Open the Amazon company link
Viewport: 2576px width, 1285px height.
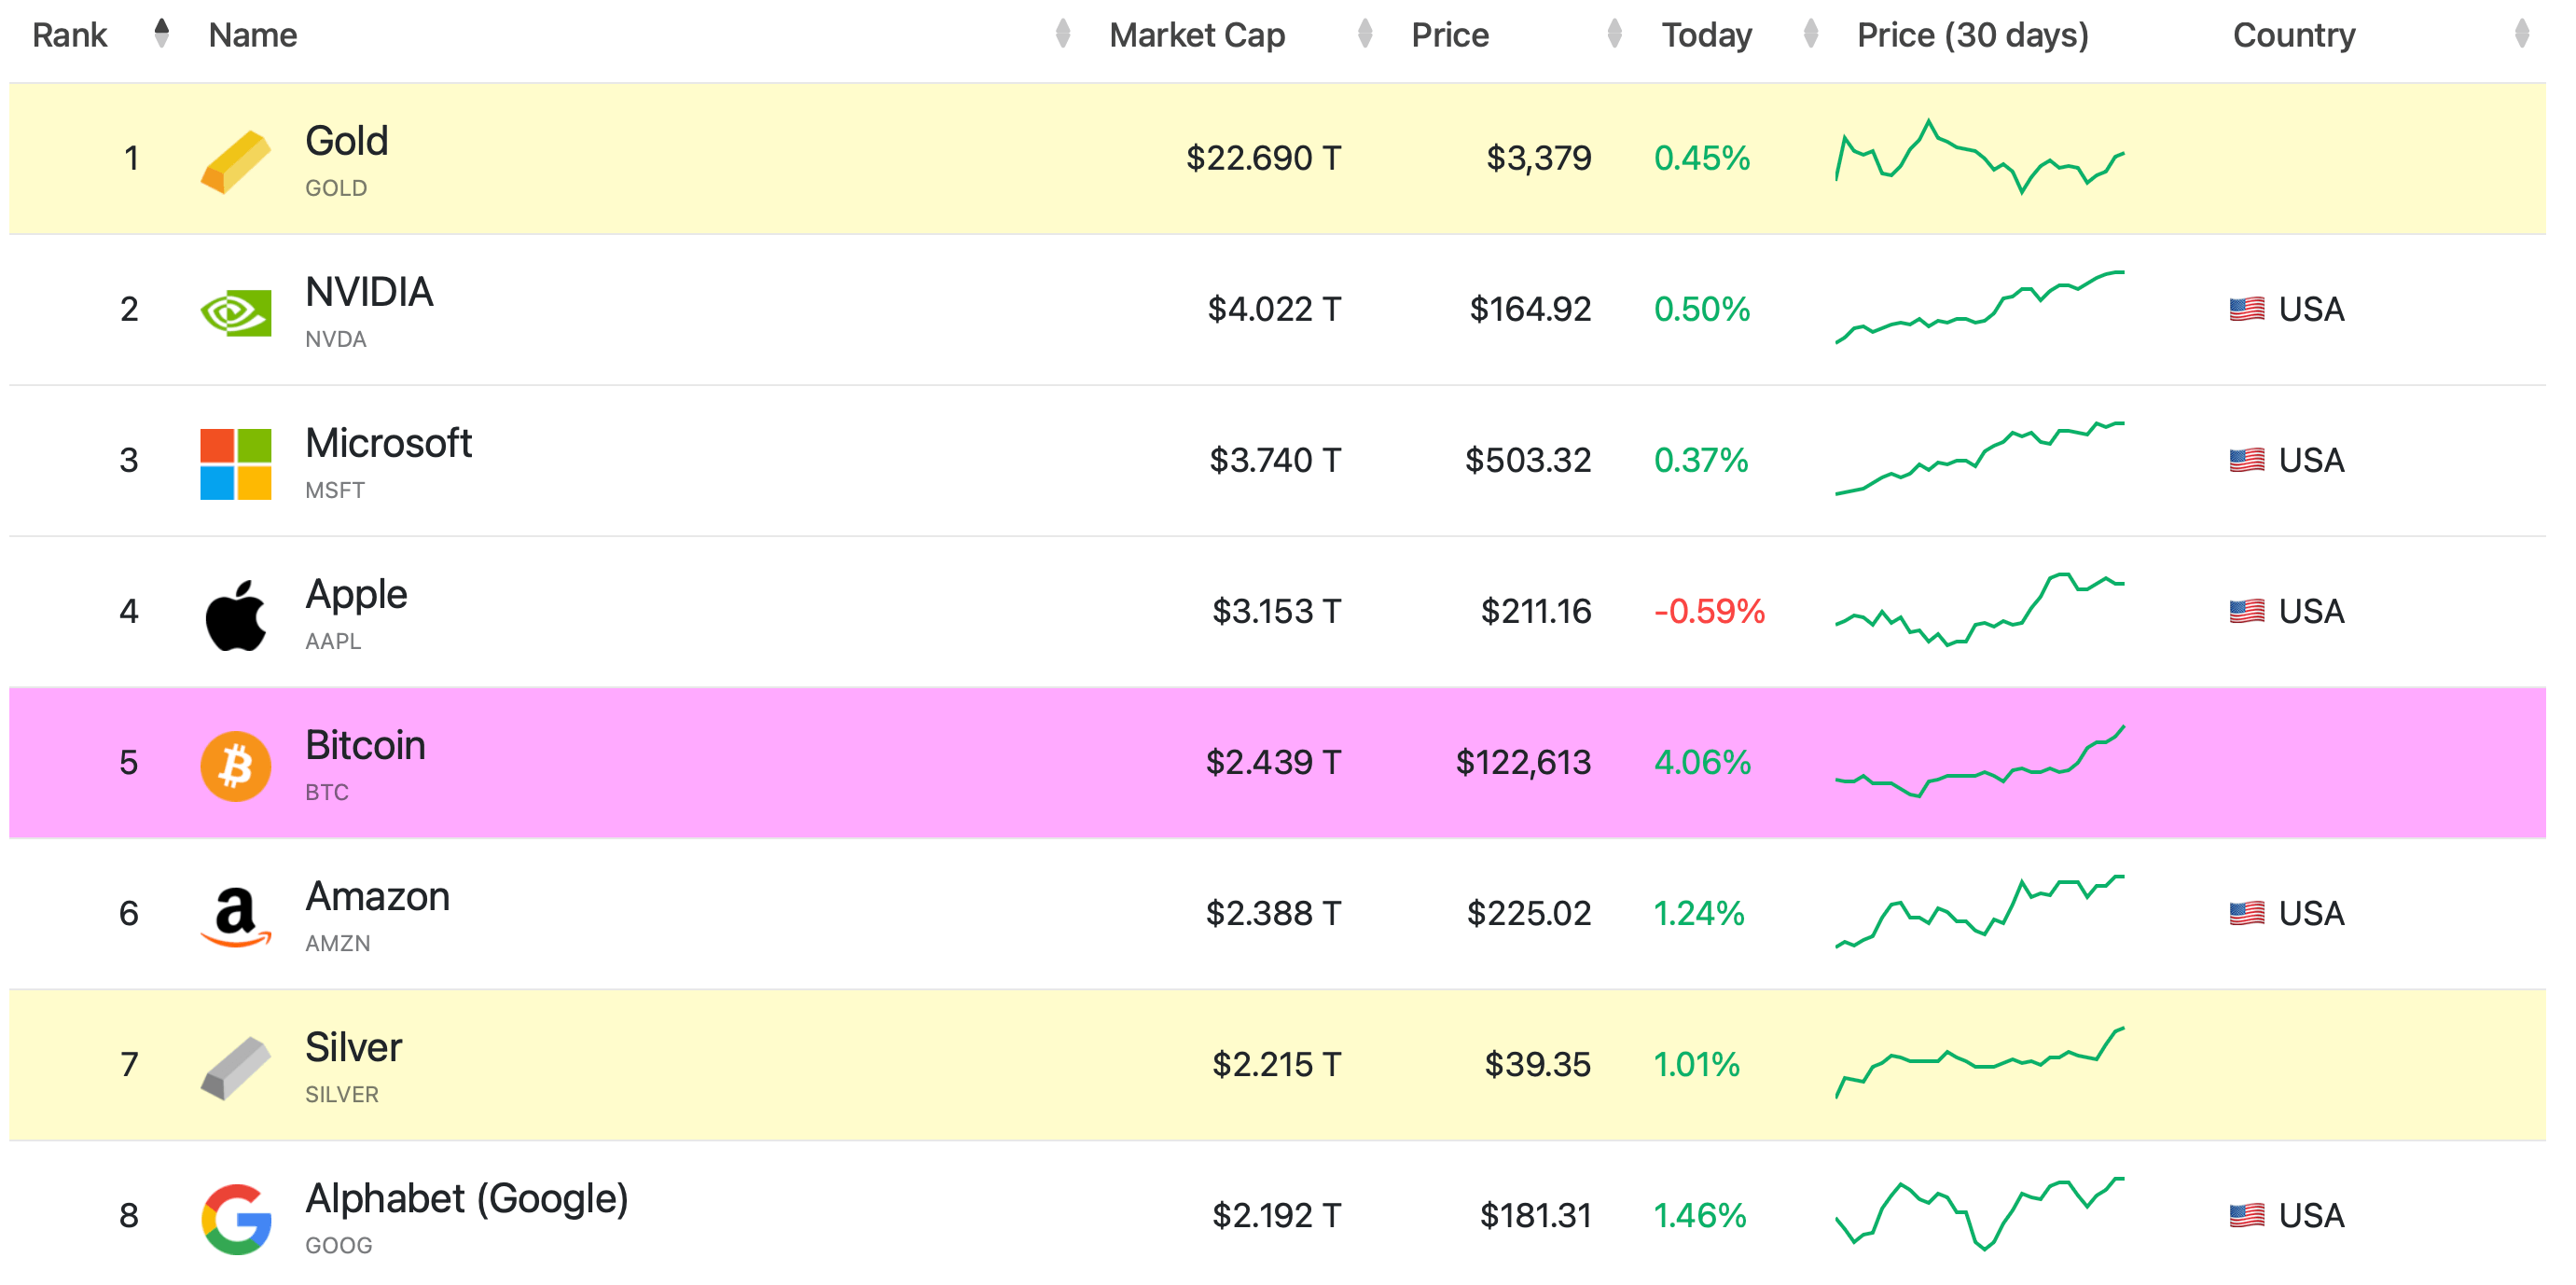pyautogui.click(x=377, y=896)
